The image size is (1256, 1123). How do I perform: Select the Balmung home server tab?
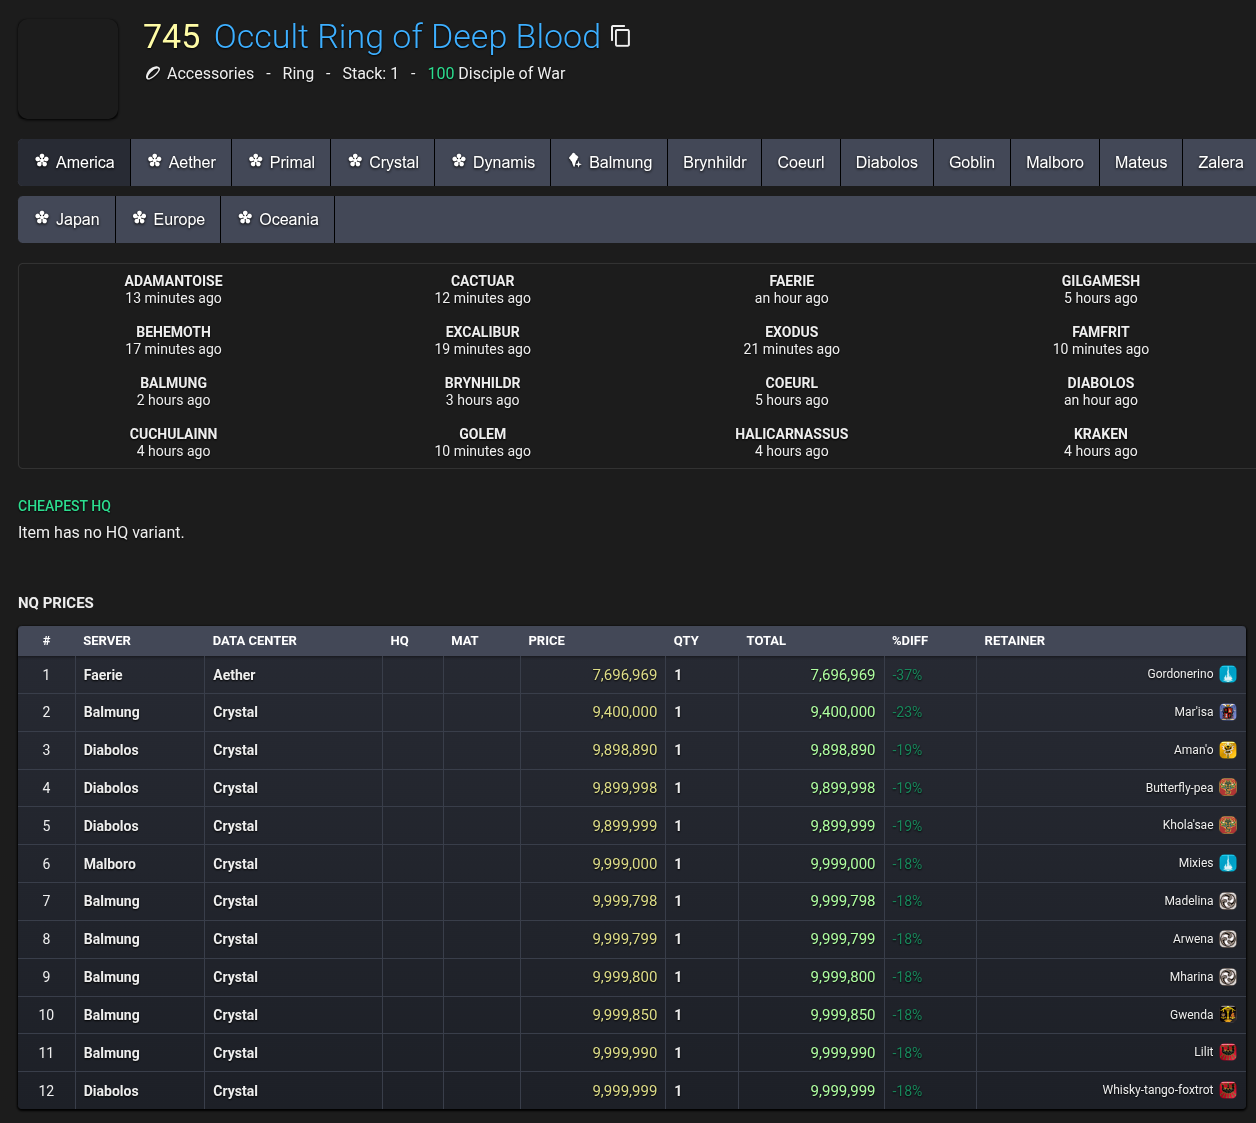tap(610, 162)
